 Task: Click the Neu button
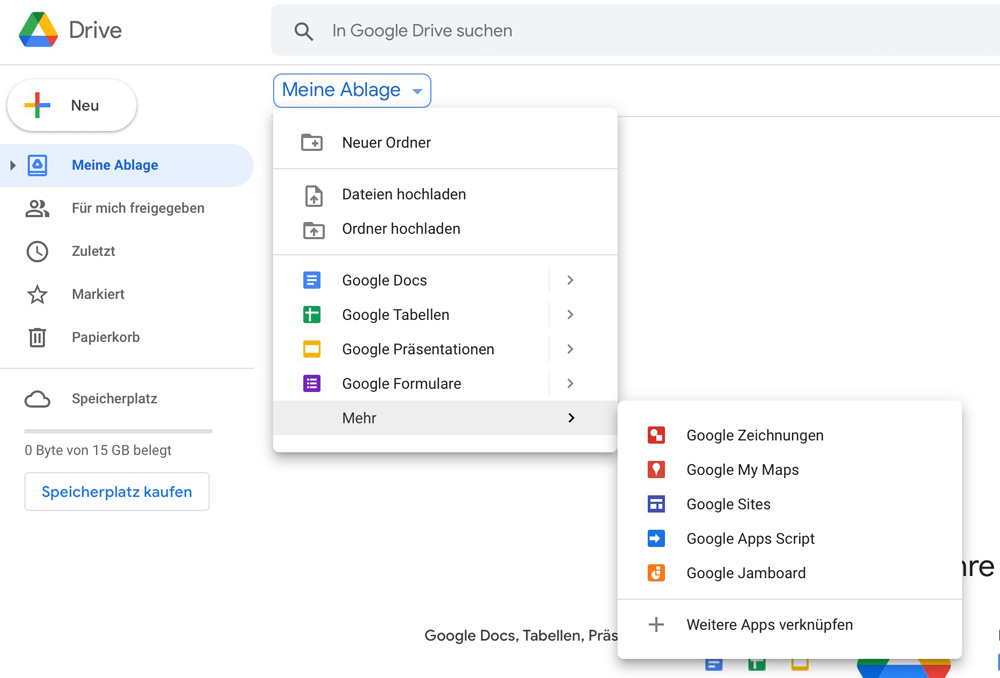pyautogui.click(x=71, y=105)
